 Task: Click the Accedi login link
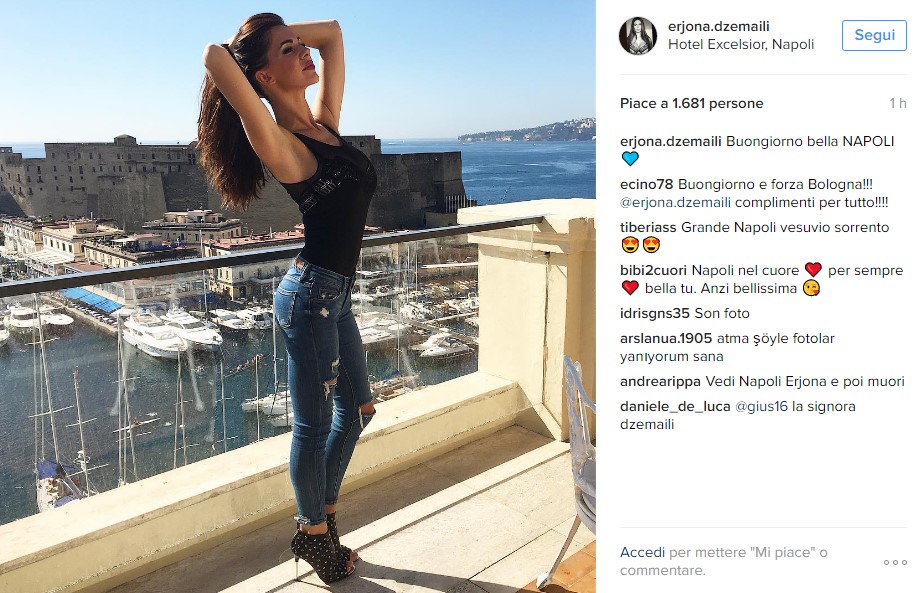pyautogui.click(x=642, y=552)
